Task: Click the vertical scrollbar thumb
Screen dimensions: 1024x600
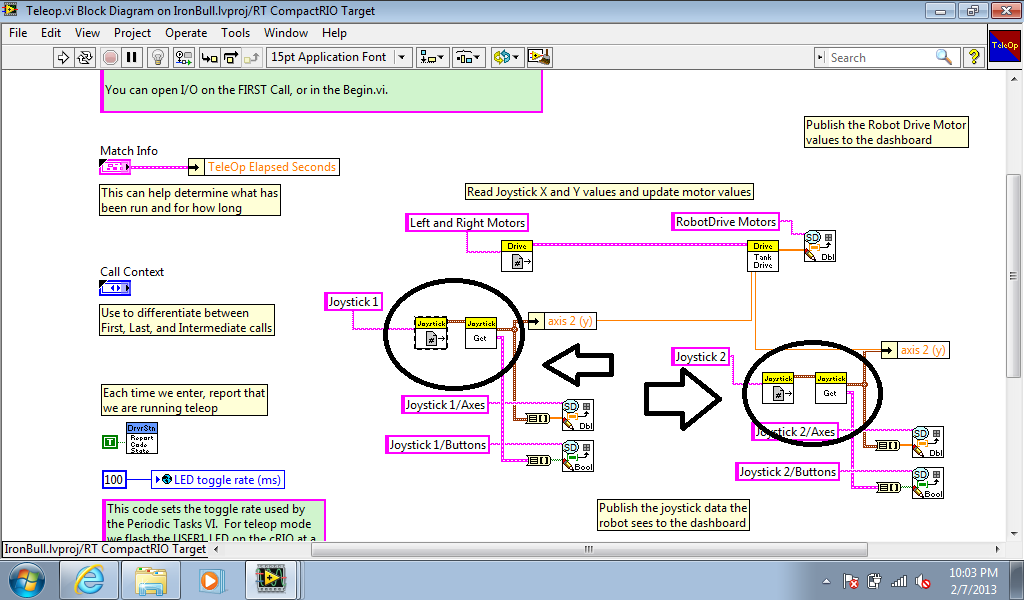Action: [x=1013, y=276]
